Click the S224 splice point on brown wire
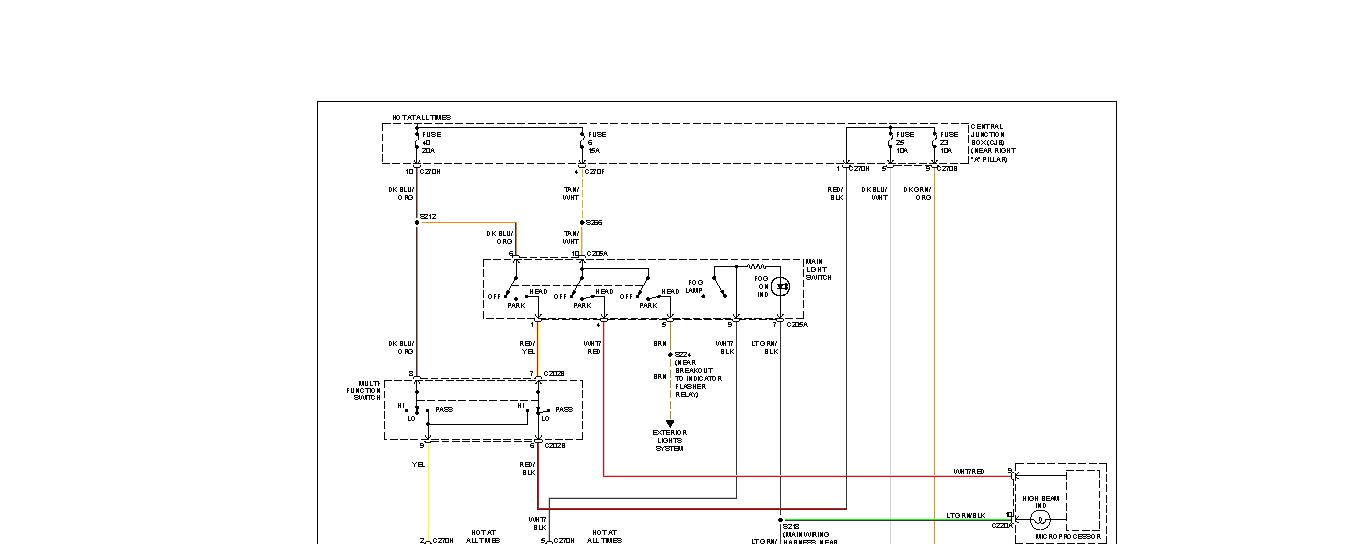1346x545 pixels. (x=670, y=354)
